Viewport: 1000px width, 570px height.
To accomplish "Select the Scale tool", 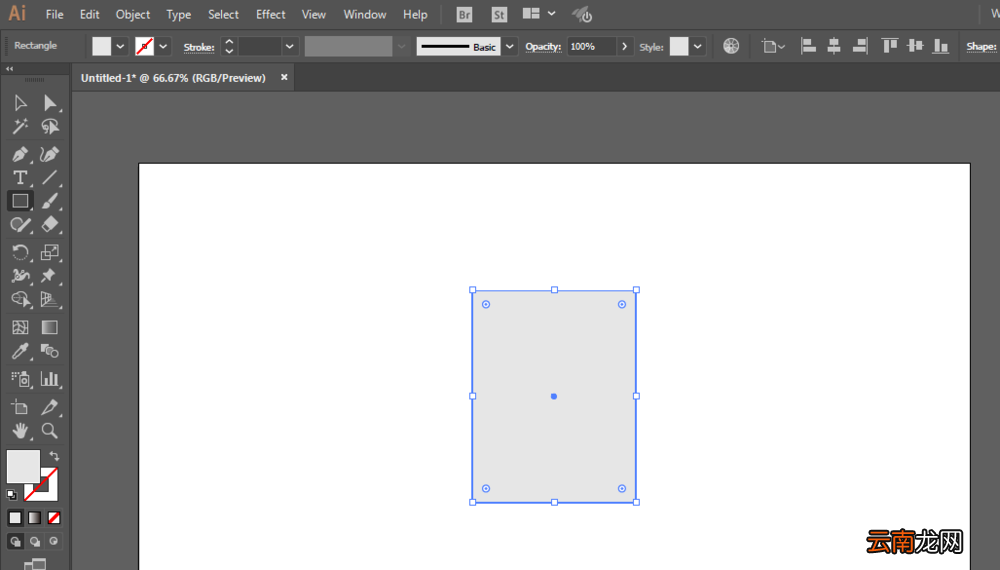I will click(x=50, y=252).
